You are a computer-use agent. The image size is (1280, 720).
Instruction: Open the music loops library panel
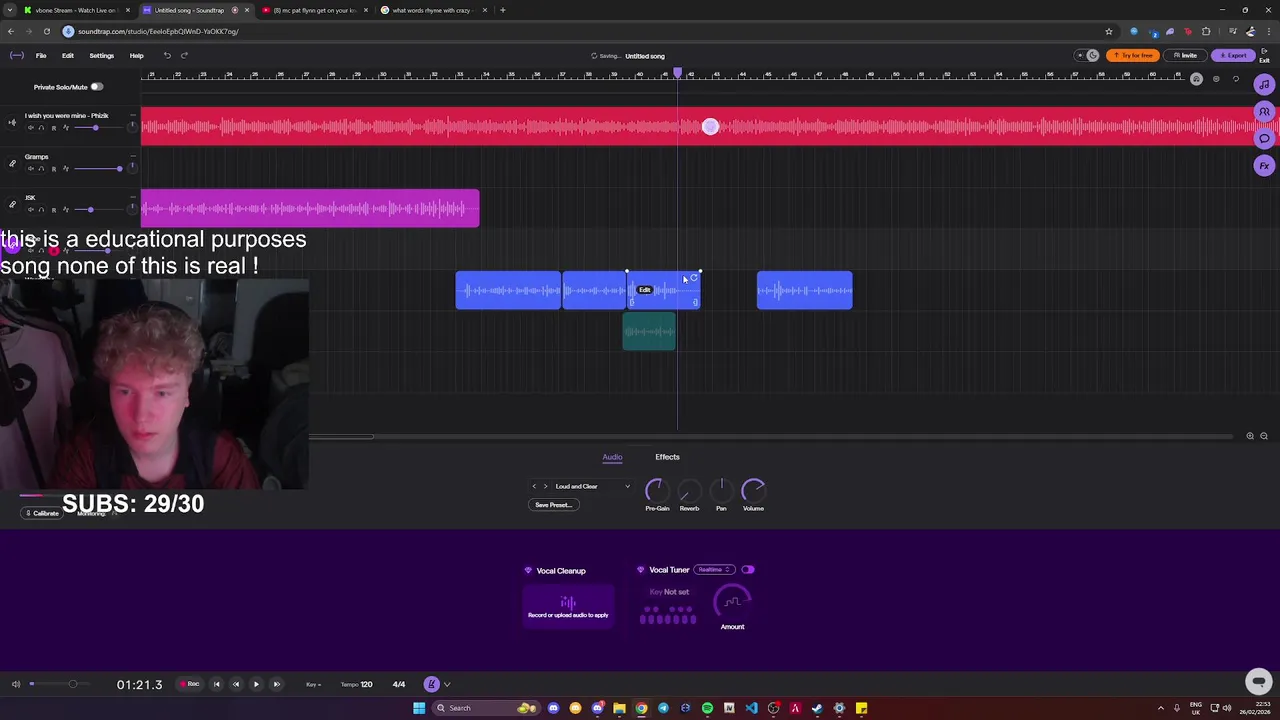coord(1265,85)
